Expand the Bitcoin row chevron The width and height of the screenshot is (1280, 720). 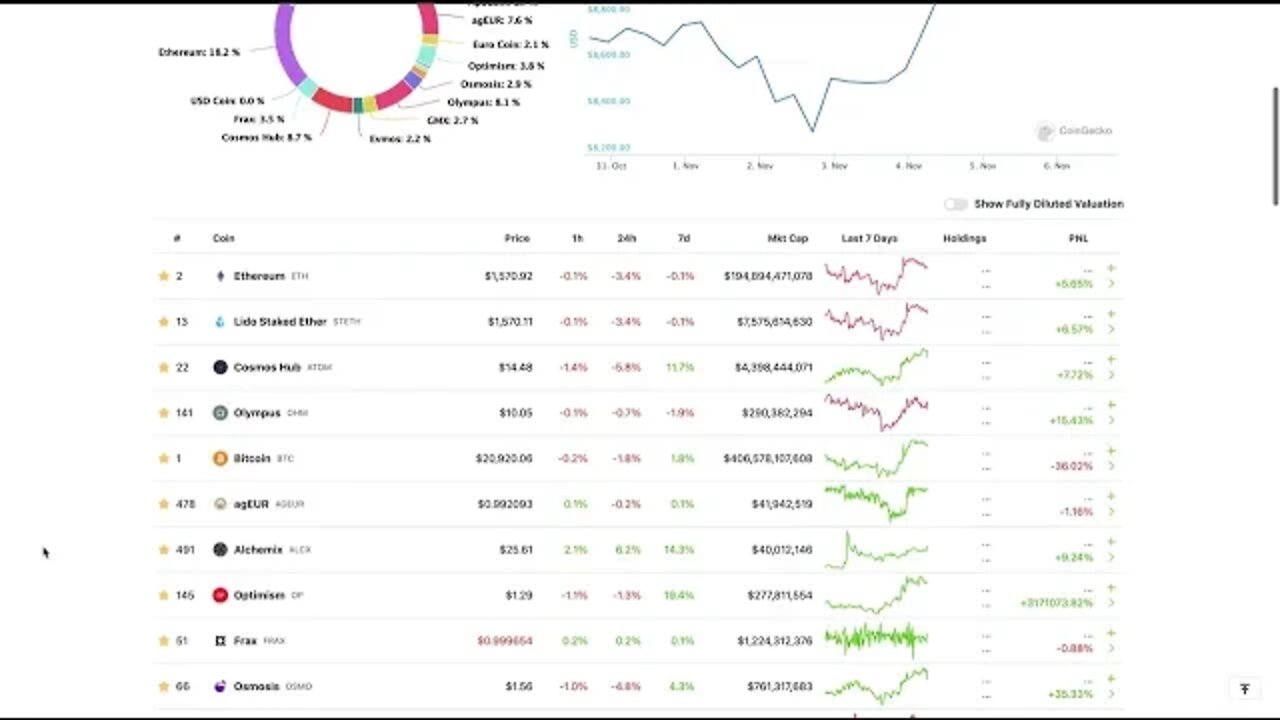[x=1111, y=466]
